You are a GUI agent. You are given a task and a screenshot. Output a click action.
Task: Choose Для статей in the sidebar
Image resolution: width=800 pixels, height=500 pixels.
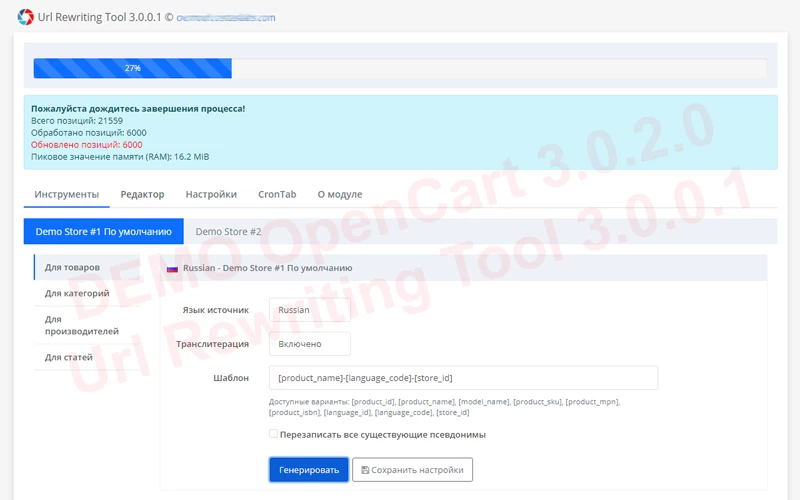(x=87, y=357)
